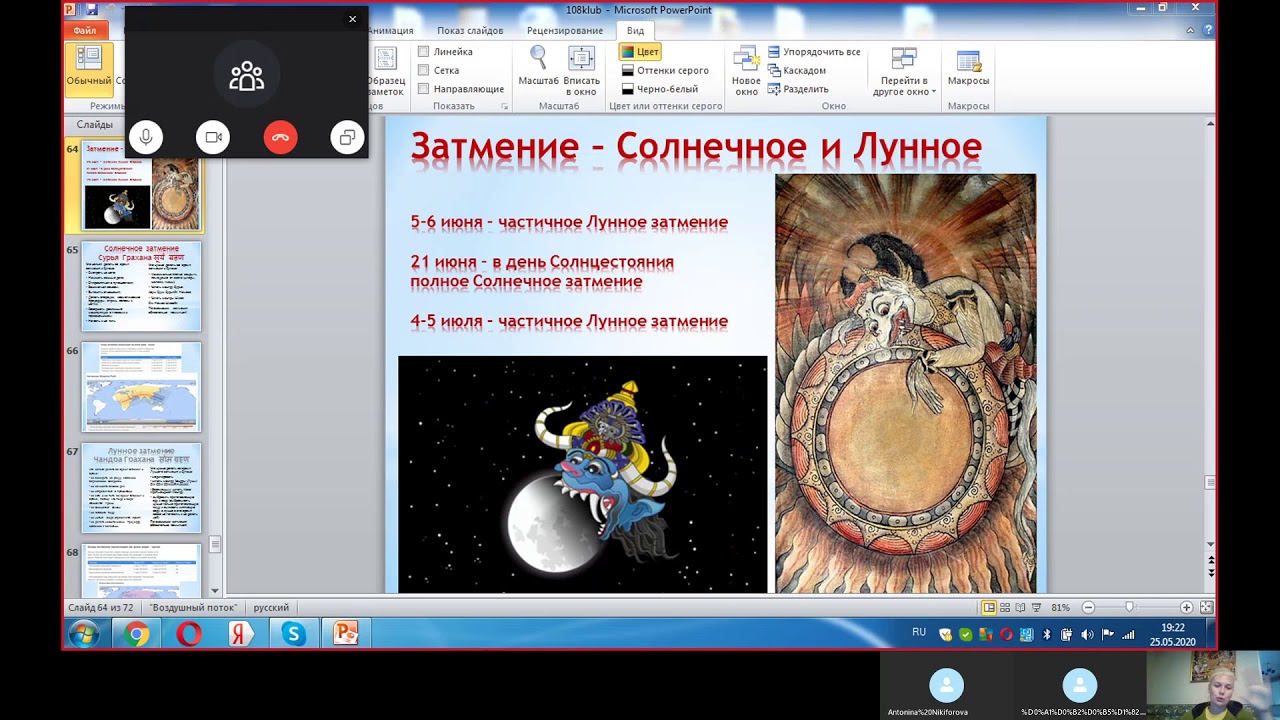This screenshot has width=1280, height=720.
Task: Expand Перейти в другое окно dropdown
Action: click(904, 71)
